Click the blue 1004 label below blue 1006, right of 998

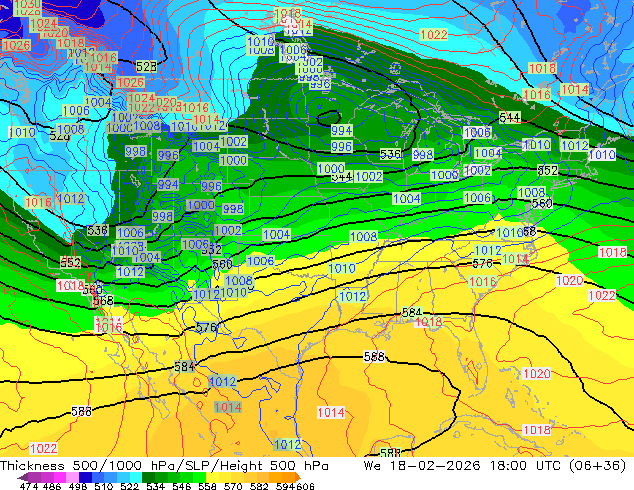488,153
